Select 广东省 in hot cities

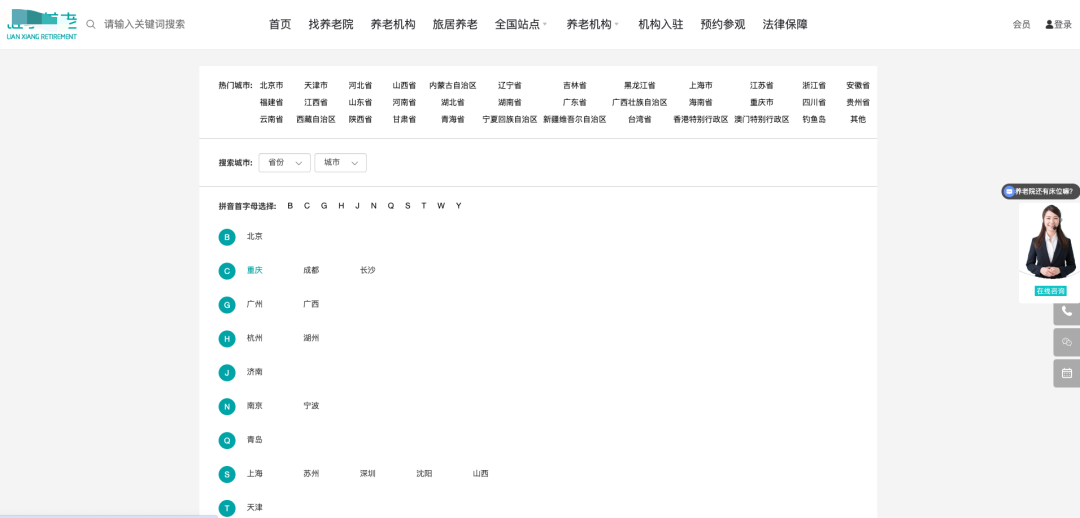[574, 102]
